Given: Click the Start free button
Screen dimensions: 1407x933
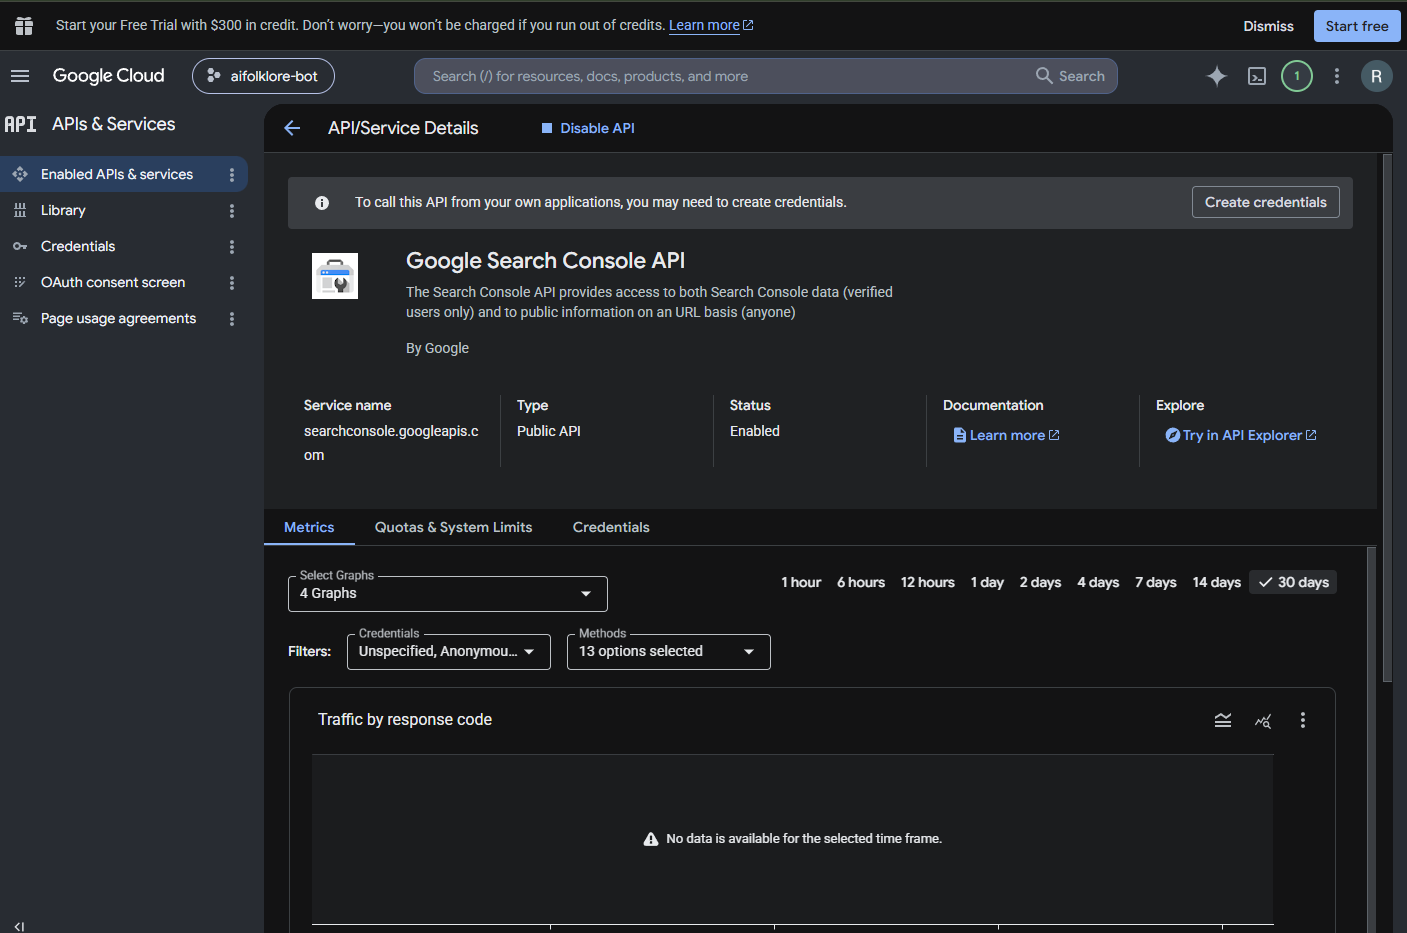Looking at the screenshot, I should (1356, 26).
